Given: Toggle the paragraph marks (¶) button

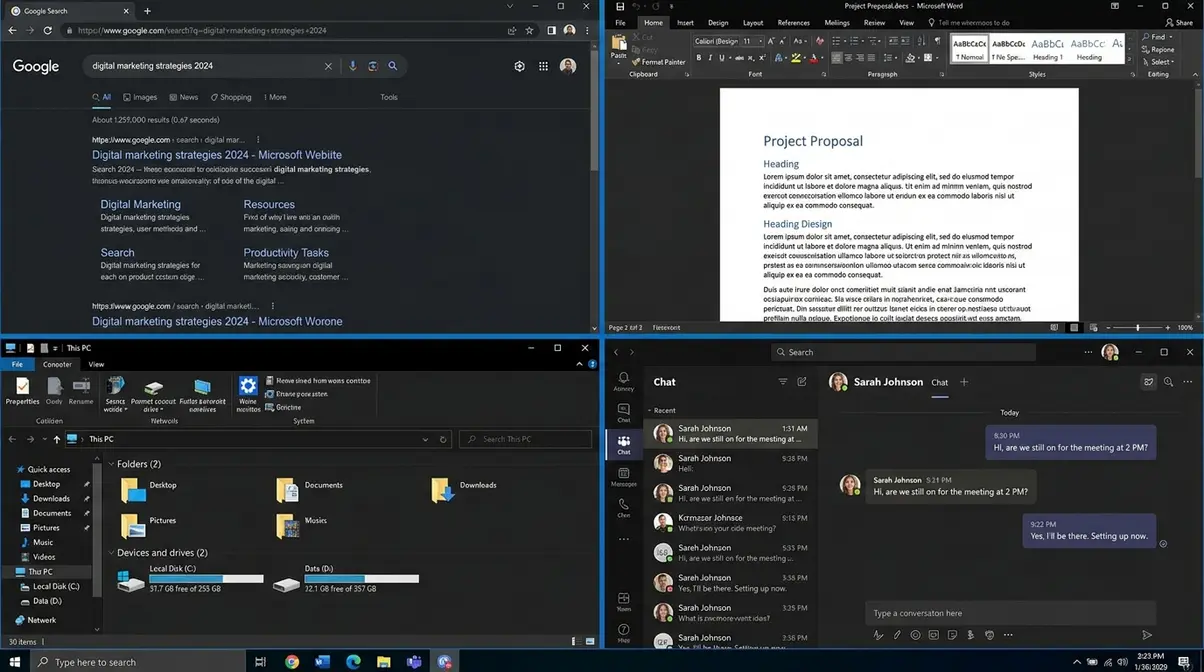Looking at the screenshot, I should tap(937, 41).
